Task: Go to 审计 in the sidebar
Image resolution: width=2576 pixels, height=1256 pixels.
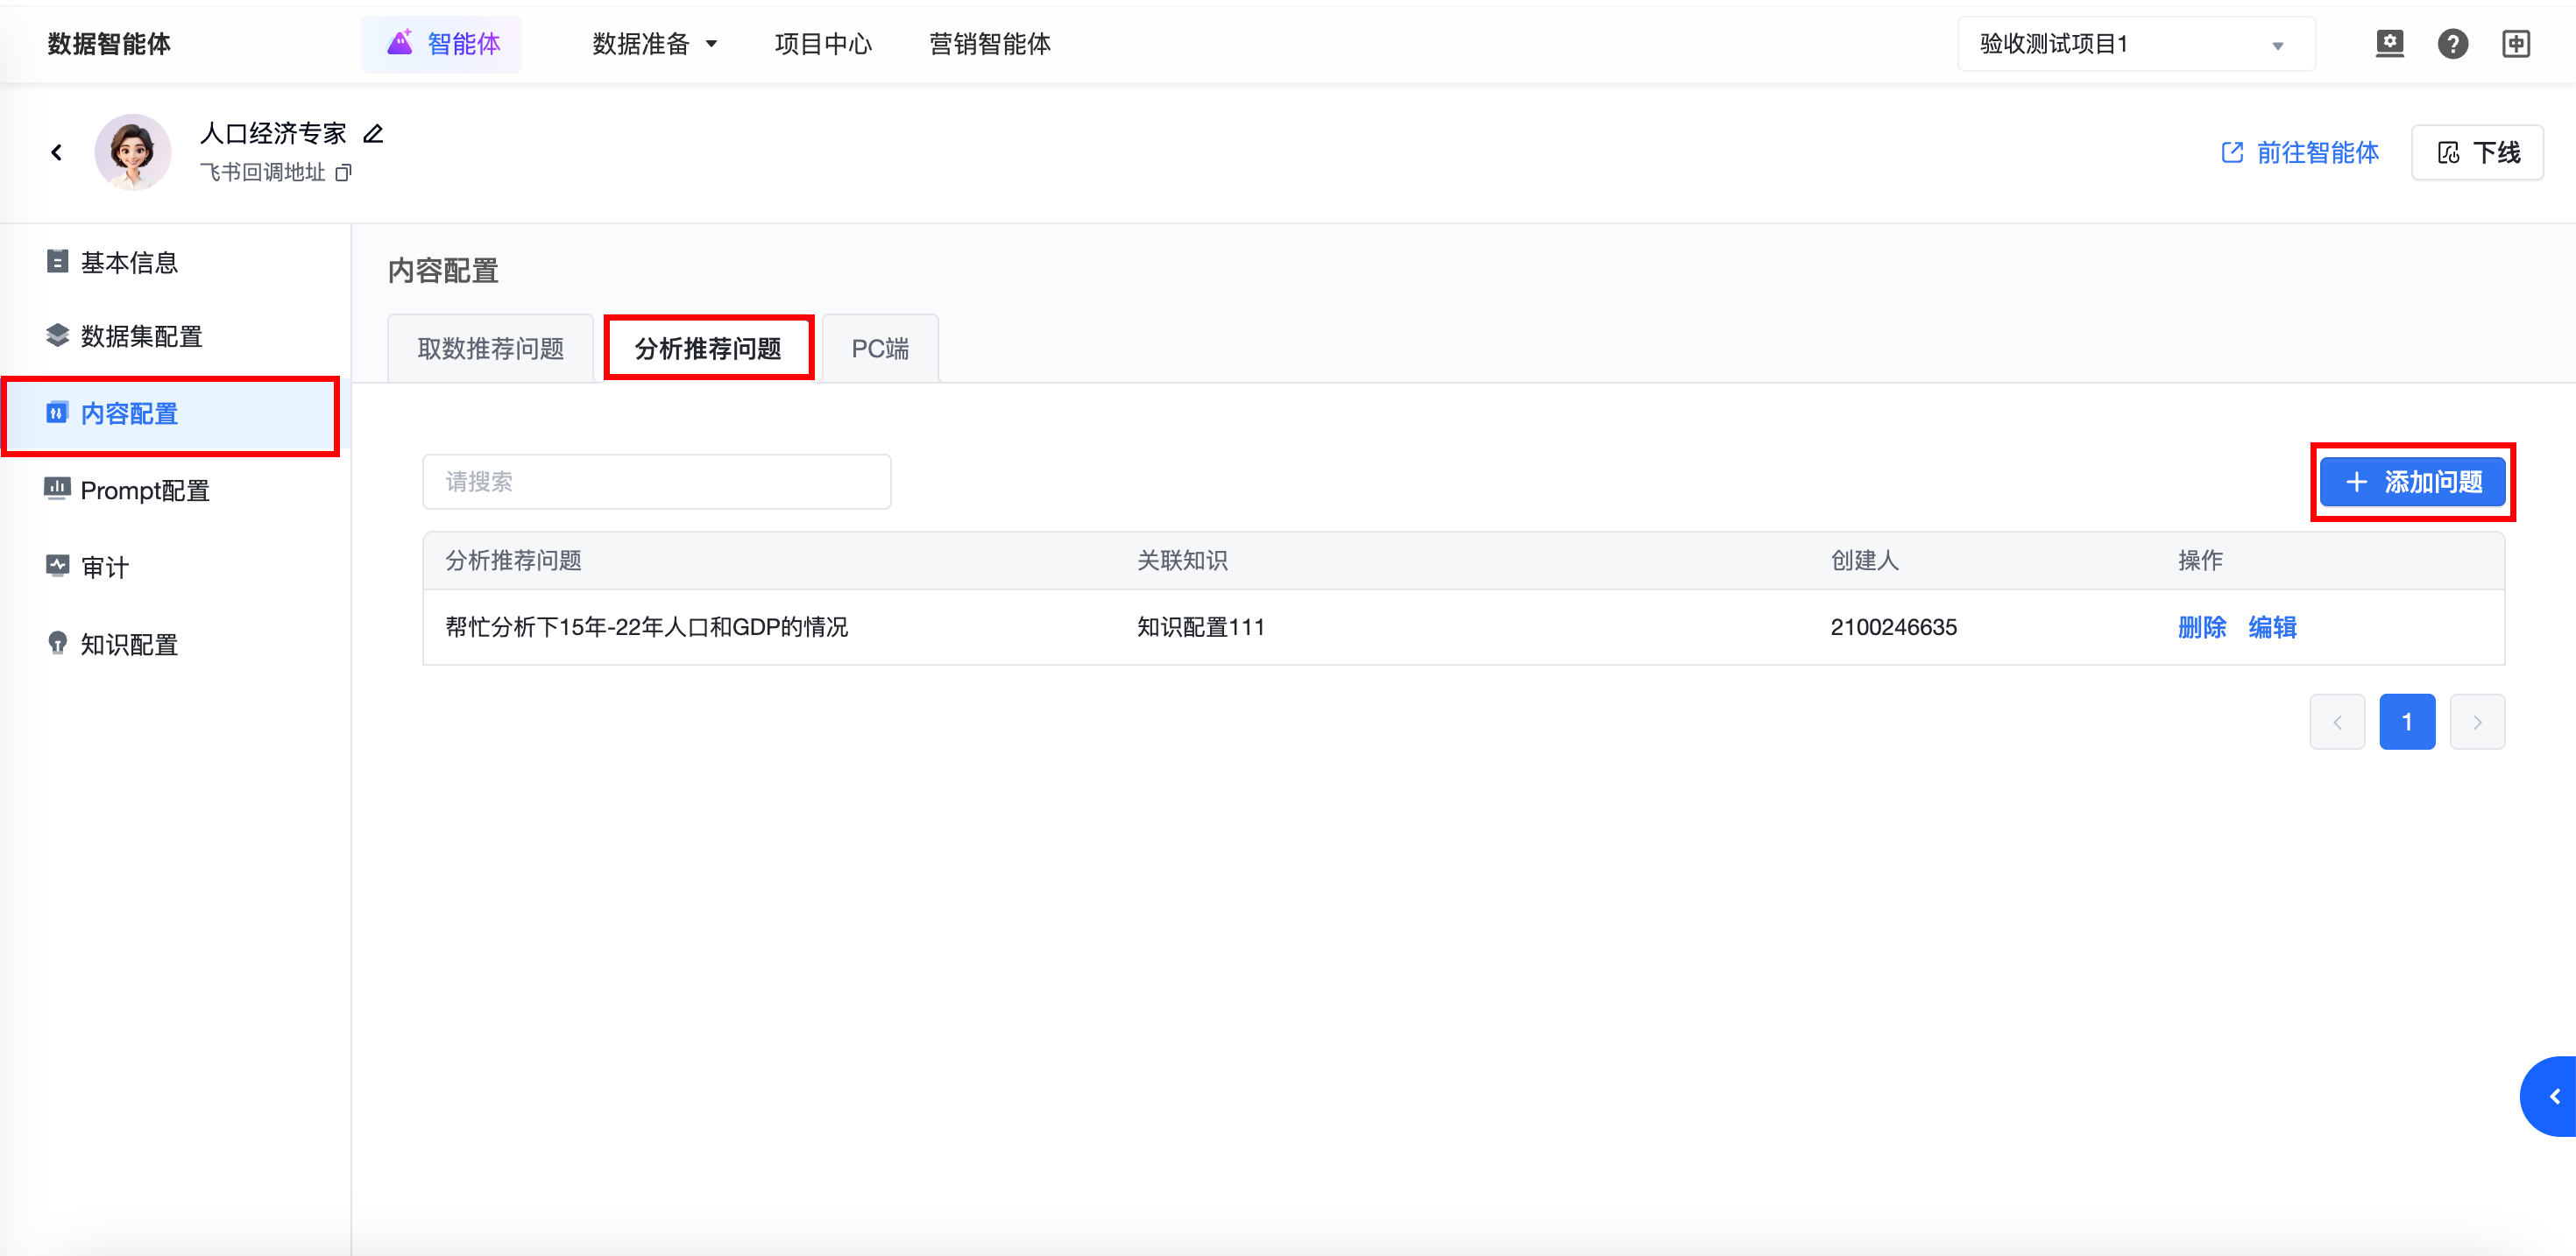Action: [104, 567]
